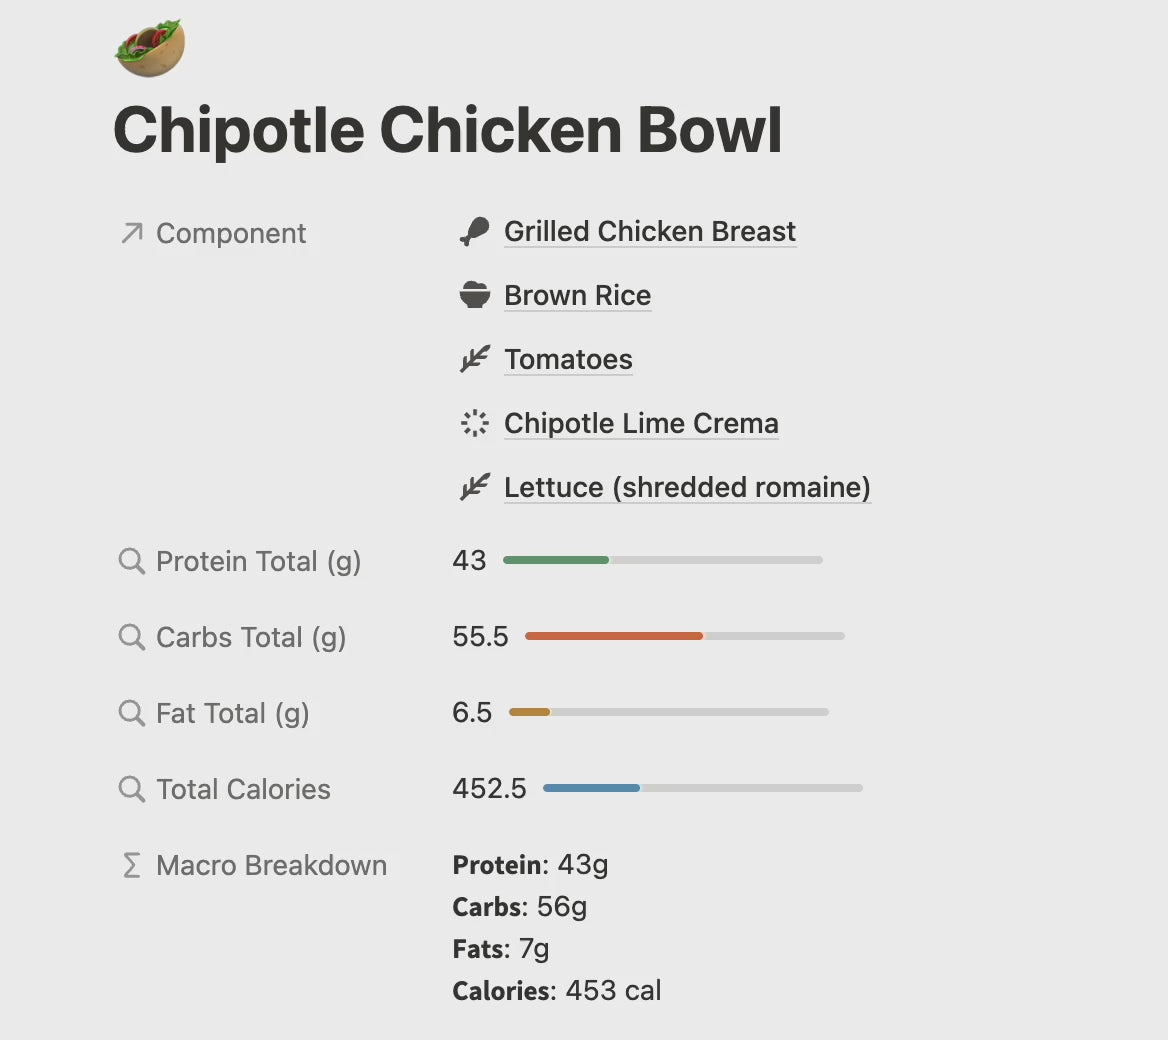Click the Carbs Total (g) property name
1168x1040 pixels.
point(250,637)
